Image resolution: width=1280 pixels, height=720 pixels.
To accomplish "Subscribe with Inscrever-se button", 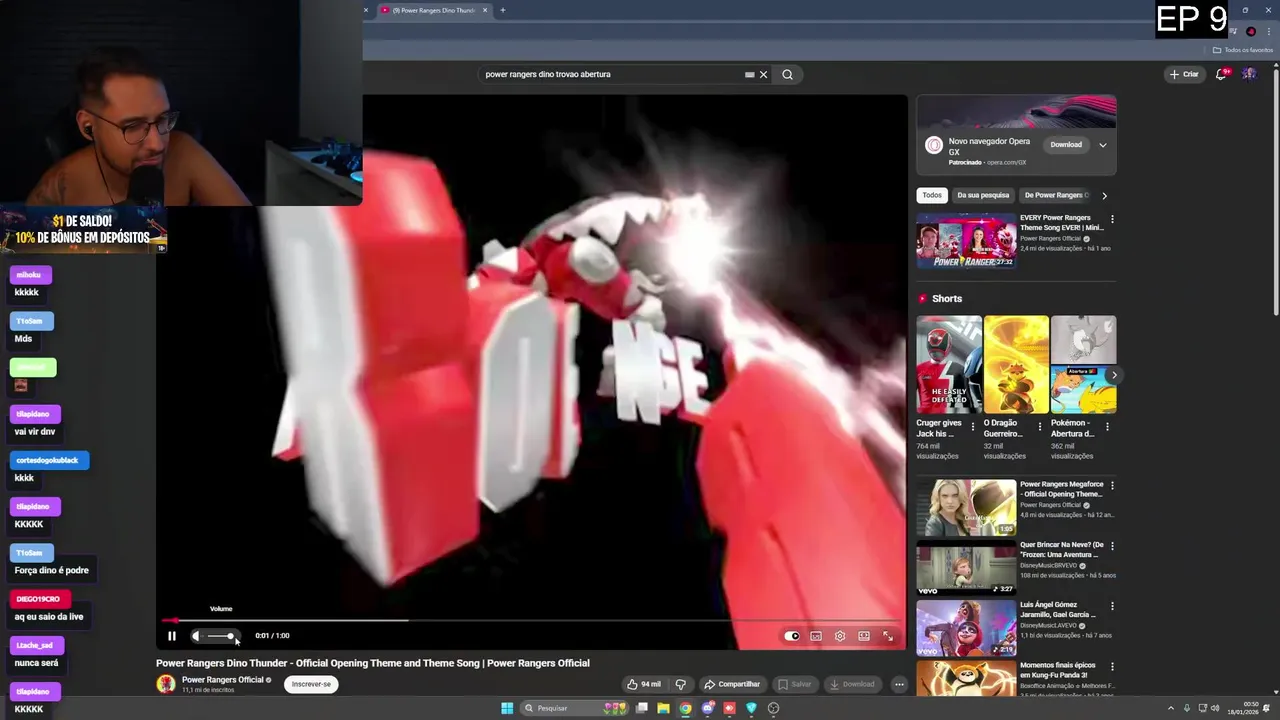I will tap(311, 684).
